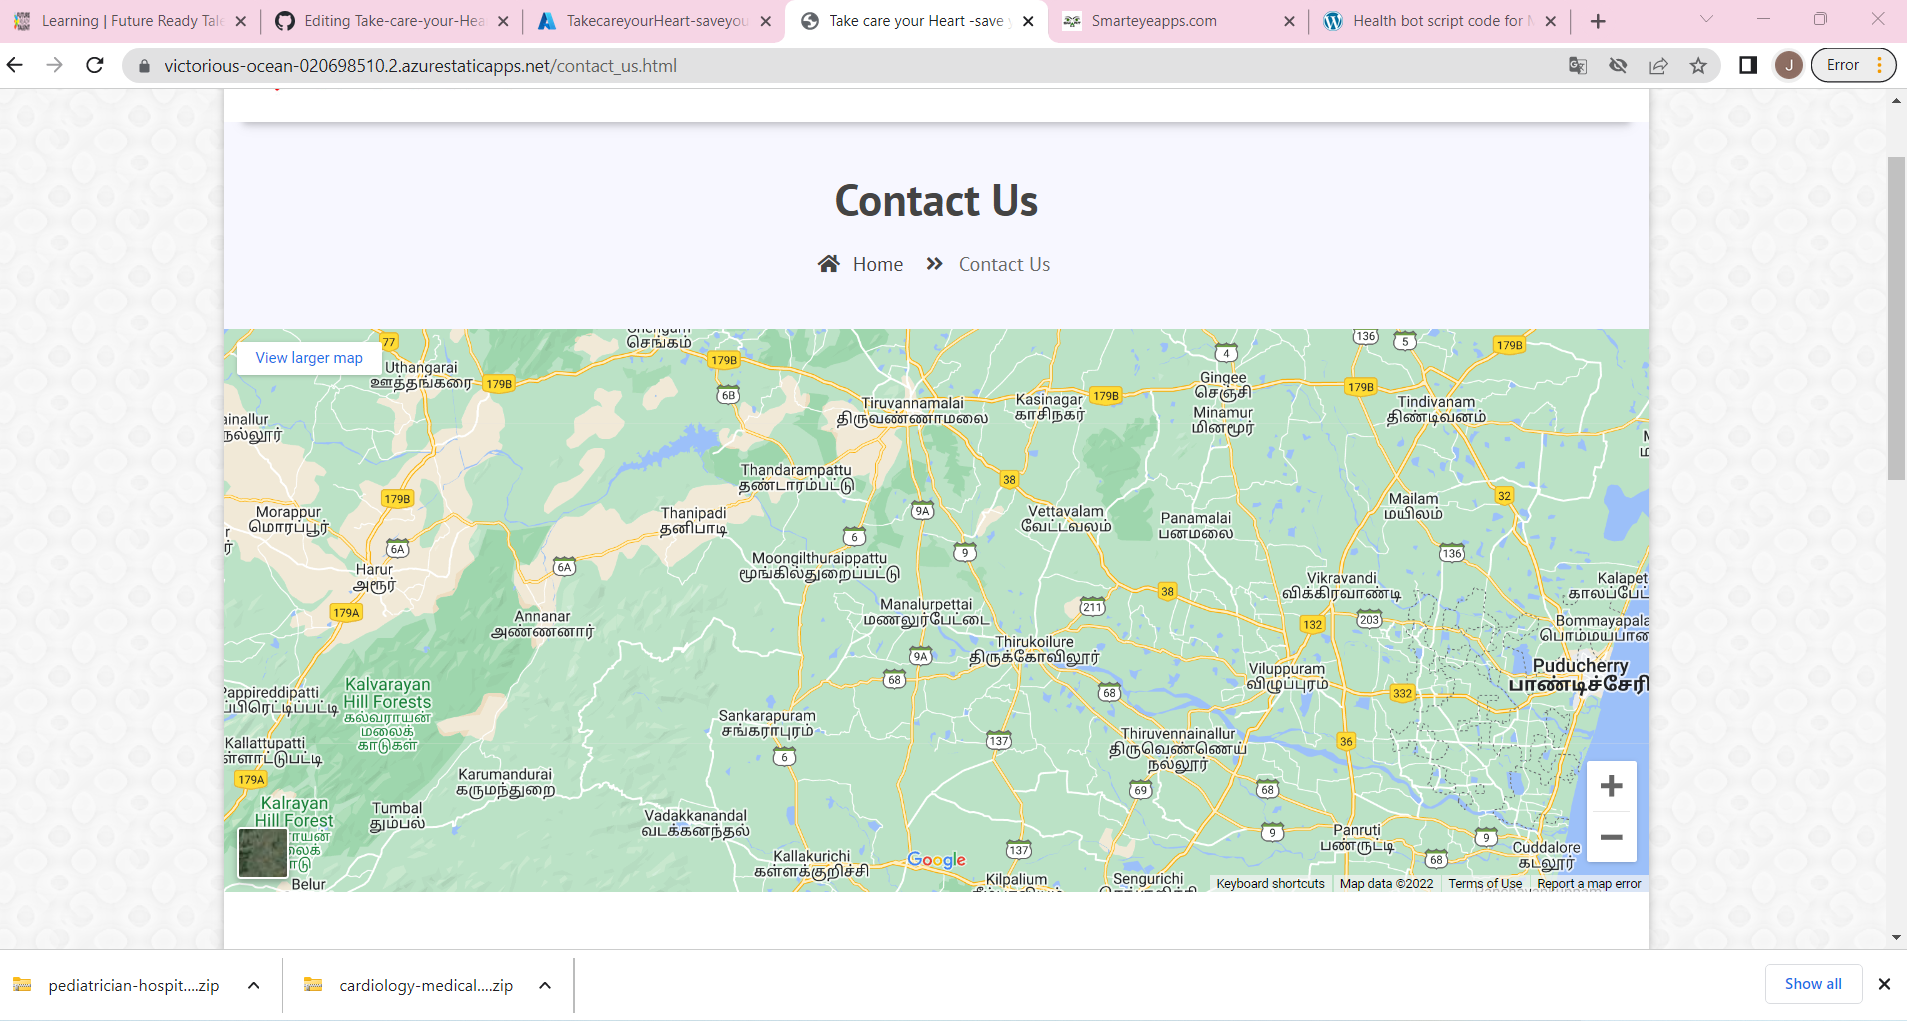Close the Smarteyeapps.com tab
This screenshot has width=1907, height=1021.
pyautogui.click(x=1289, y=21)
